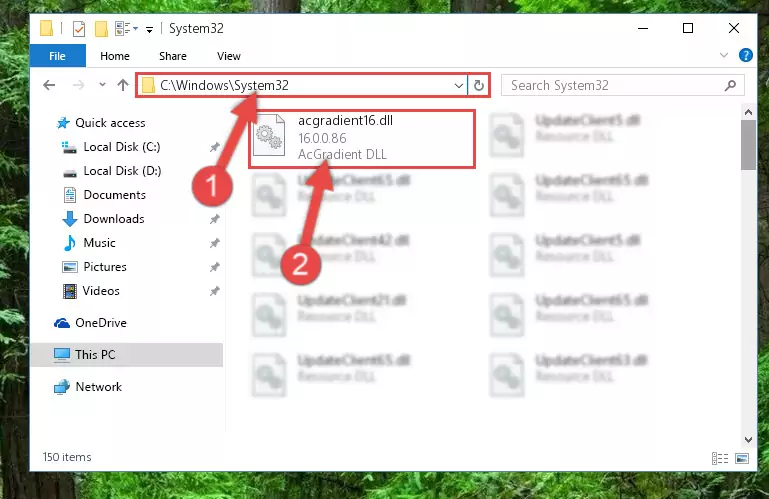This screenshot has width=769, height=499.
Task: Refresh the System32 folder view
Action: click(x=479, y=85)
